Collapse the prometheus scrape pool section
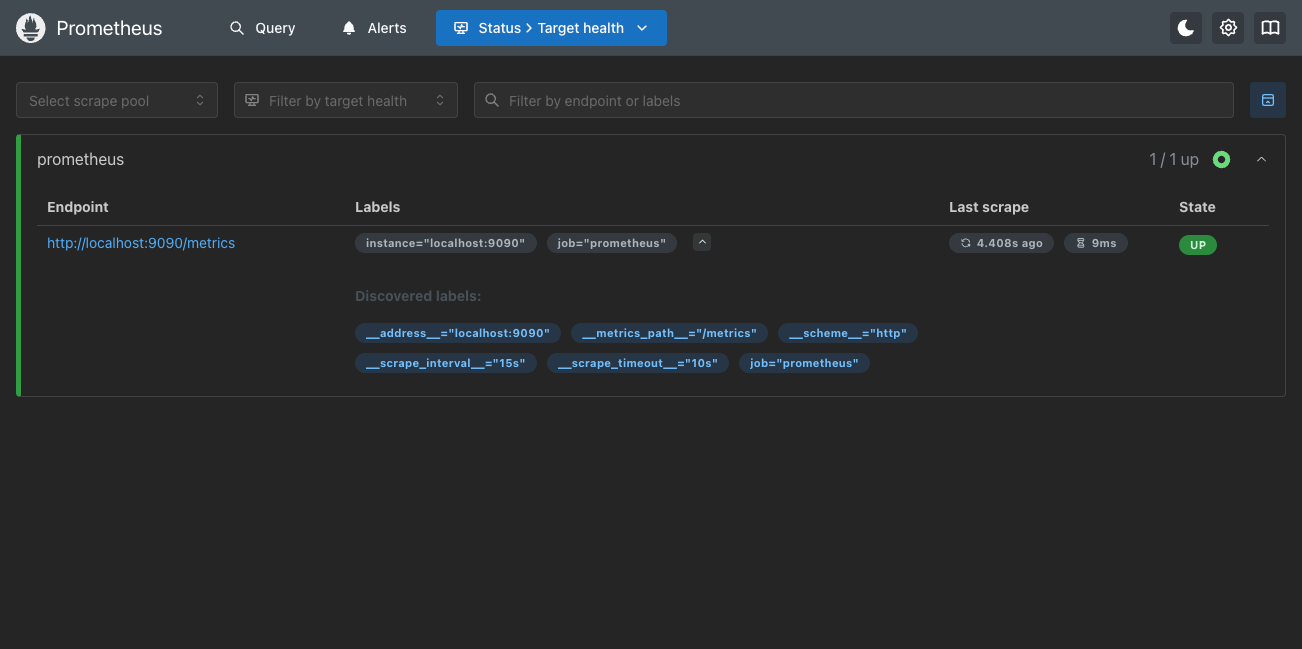Image resolution: width=1302 pixels, height=649 pixels. 1261,159
